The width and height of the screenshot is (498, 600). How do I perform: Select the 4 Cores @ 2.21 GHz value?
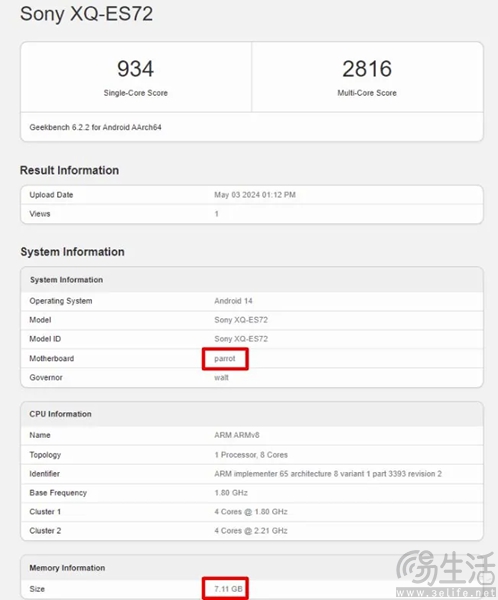(x=251, y=531)
